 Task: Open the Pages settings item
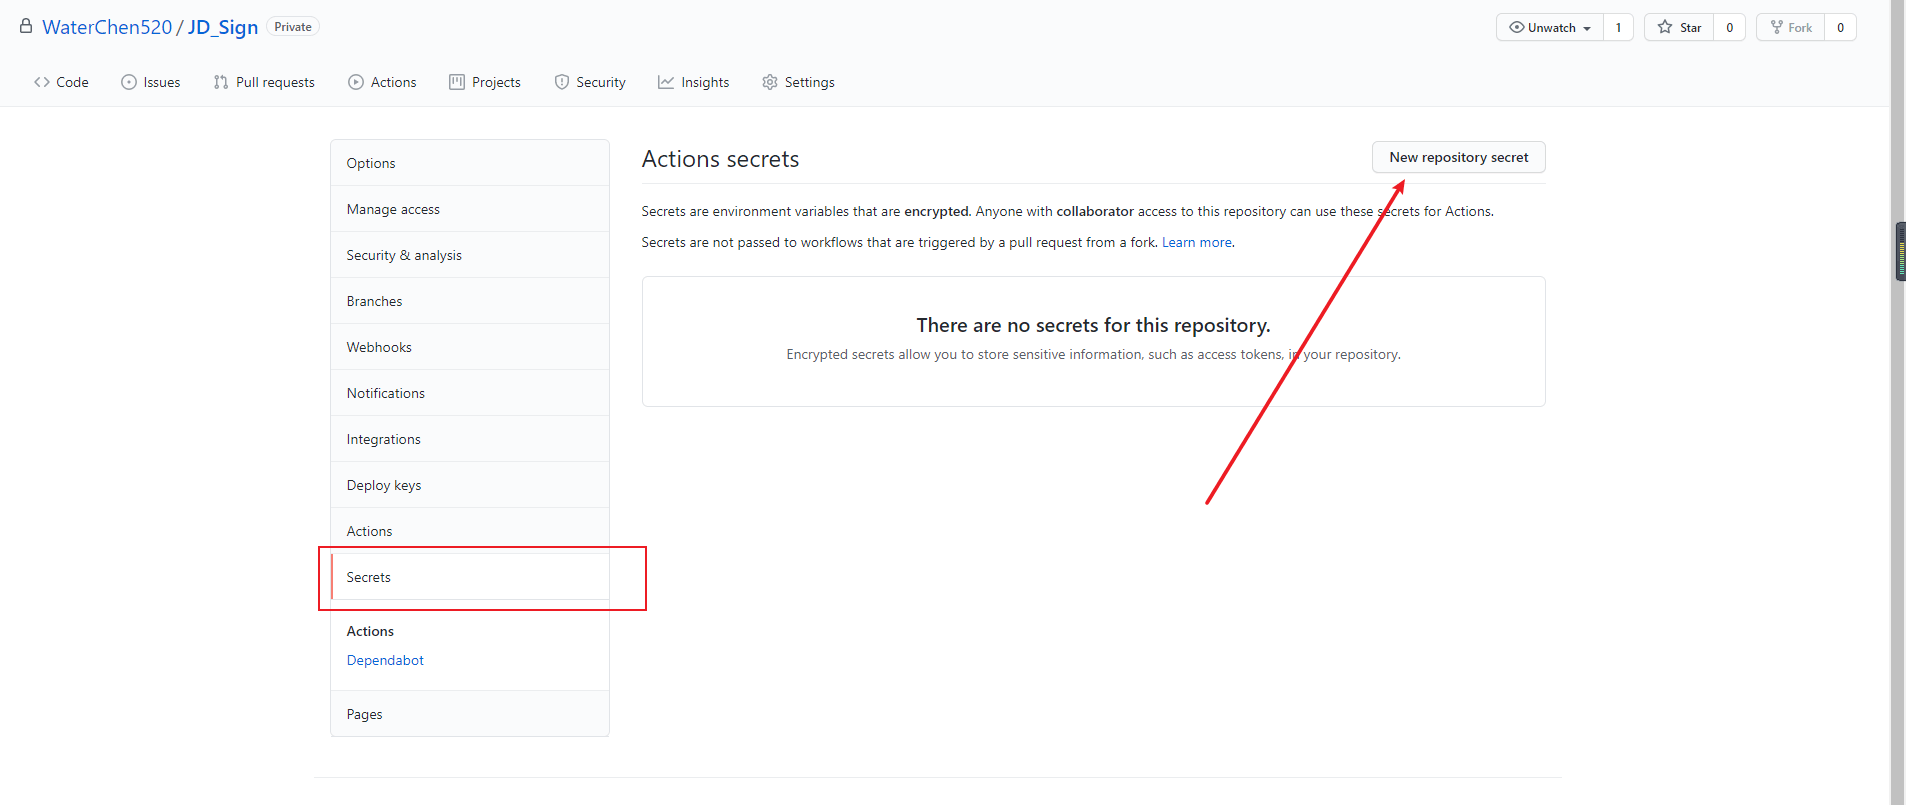coord(365,714)
